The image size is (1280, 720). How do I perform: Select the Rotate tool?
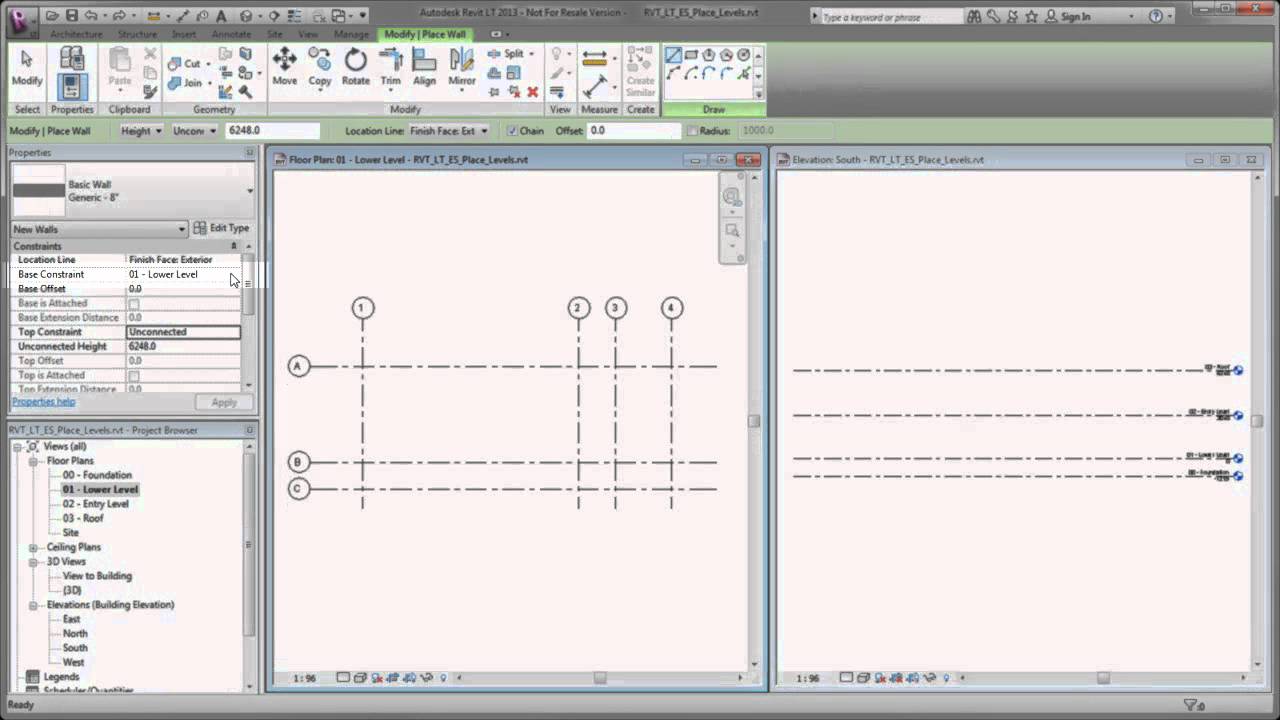(356, 68)
